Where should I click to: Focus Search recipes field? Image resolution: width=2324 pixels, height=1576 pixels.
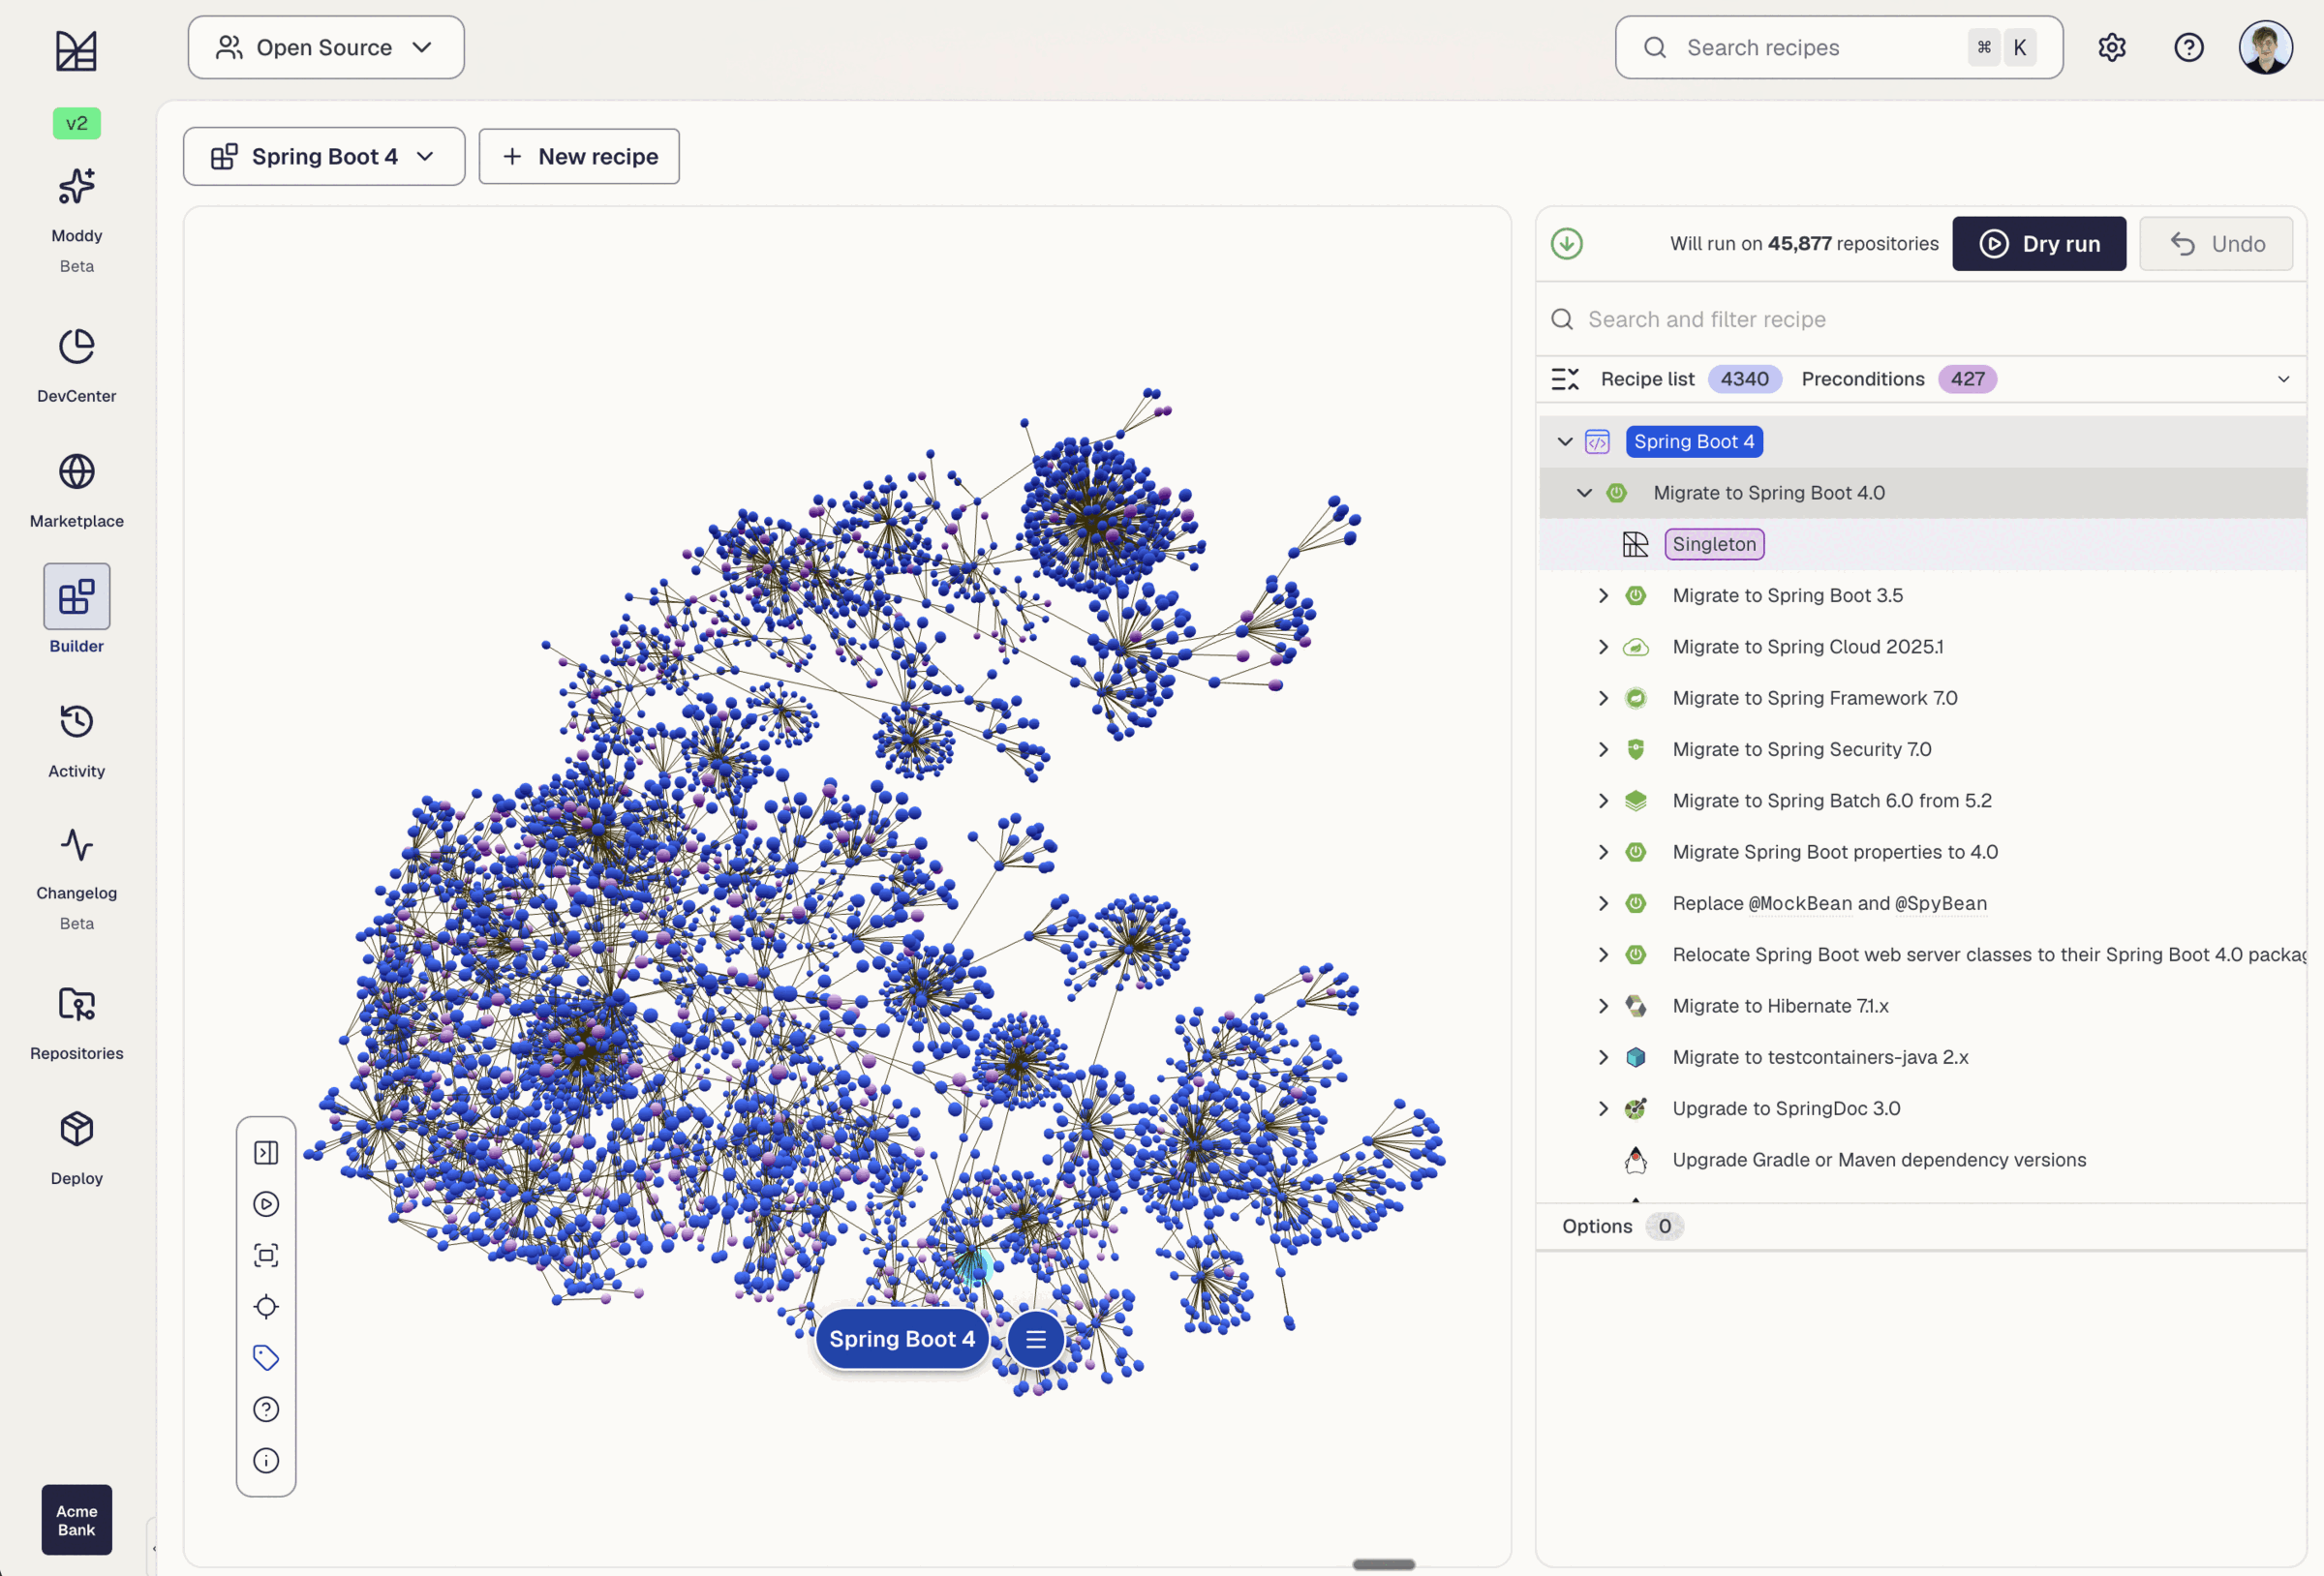[1838, 47]
